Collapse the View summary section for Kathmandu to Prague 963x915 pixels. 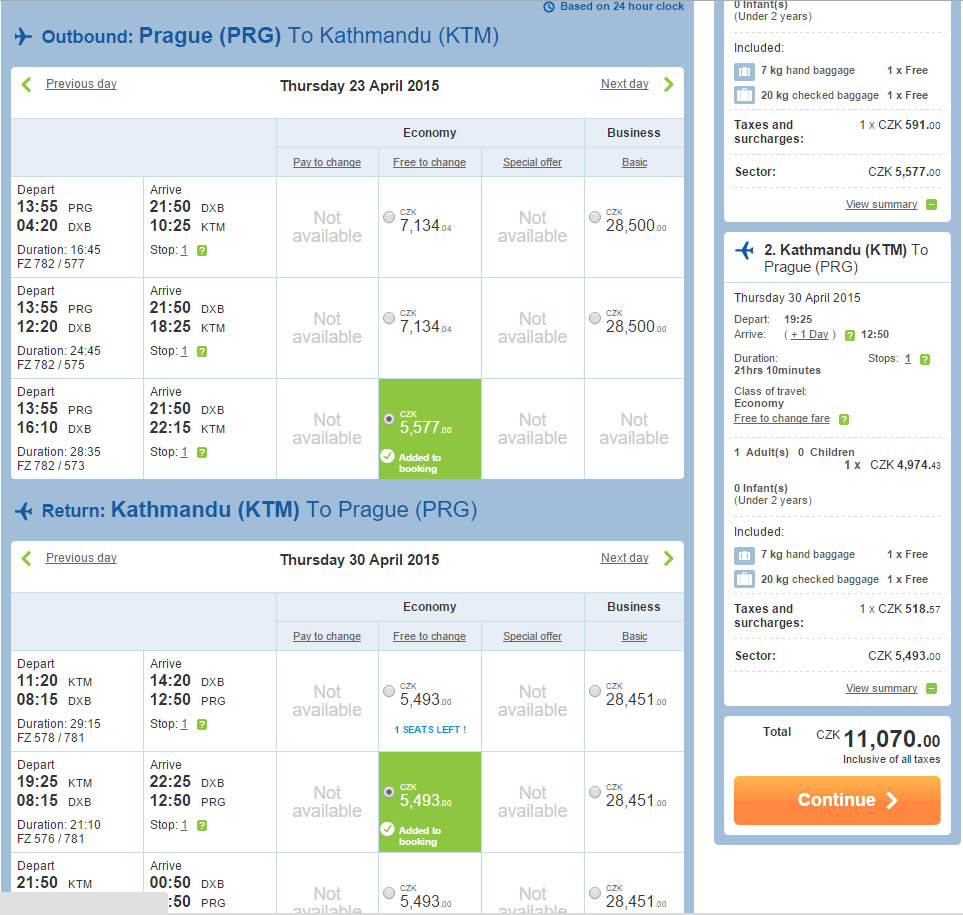[932, 688]
